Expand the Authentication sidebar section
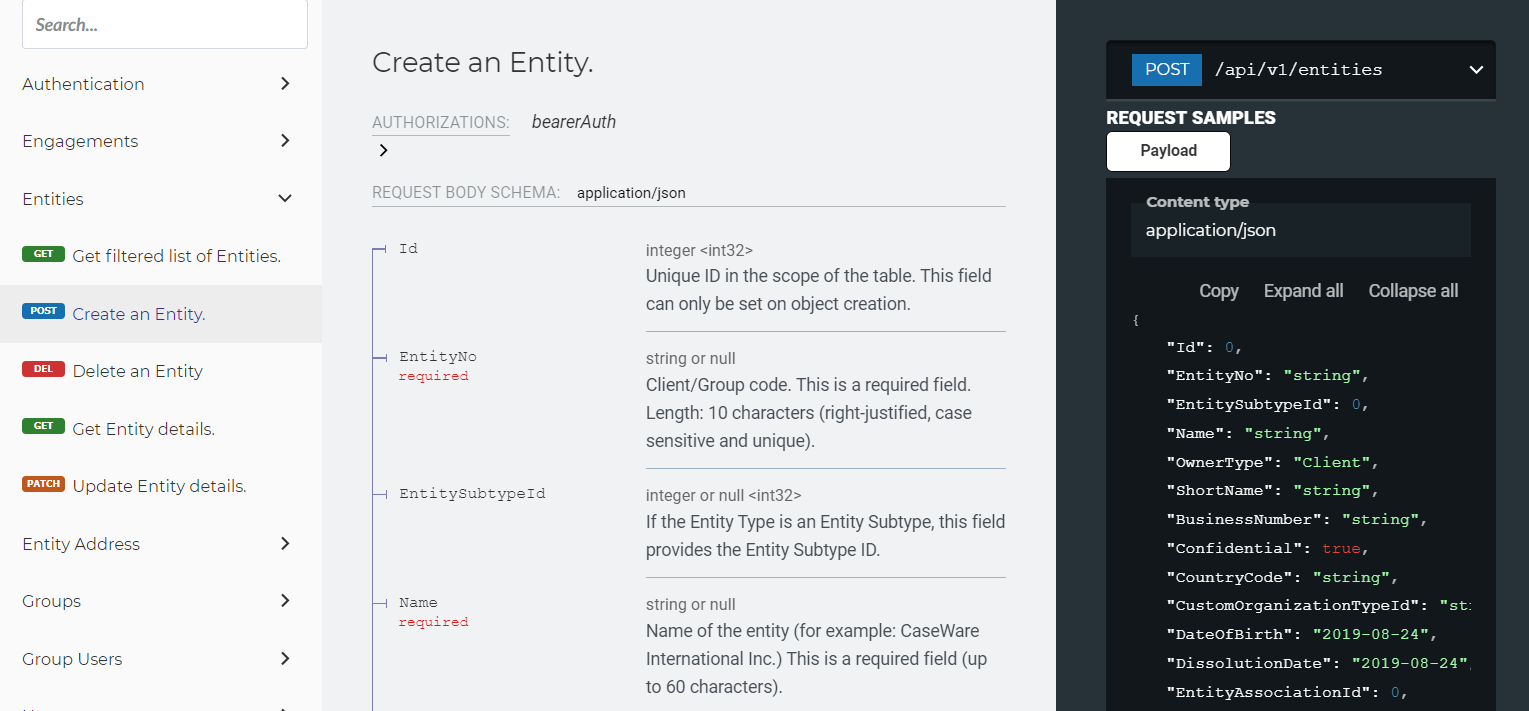The width and height of the screenshot is (1529, 711). click(285, 84)
